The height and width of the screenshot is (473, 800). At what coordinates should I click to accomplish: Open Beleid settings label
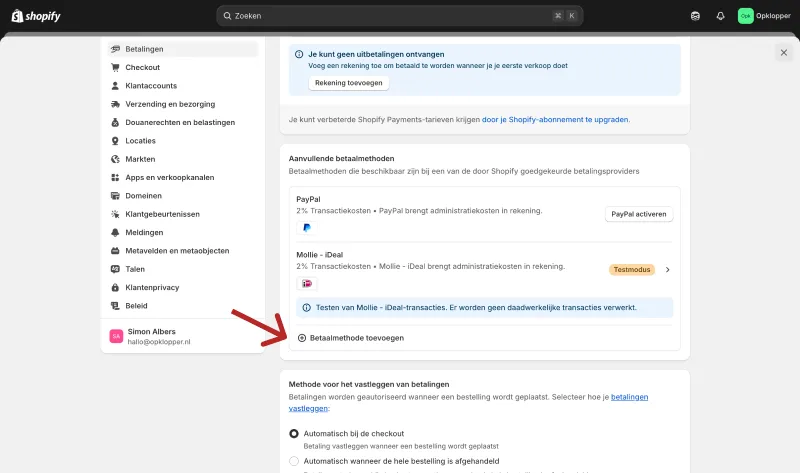tap(136, 306)
